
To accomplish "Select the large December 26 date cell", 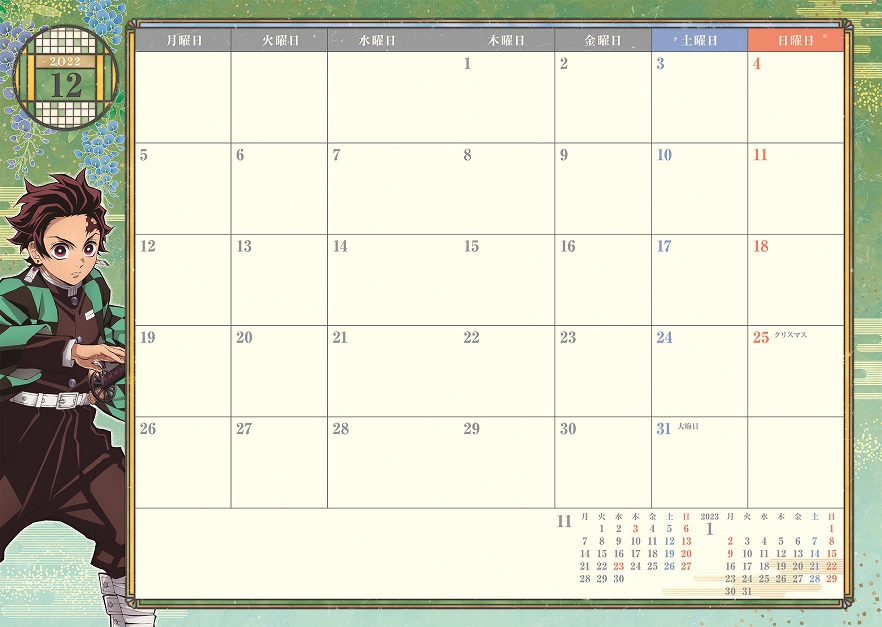I will [183, 462].
